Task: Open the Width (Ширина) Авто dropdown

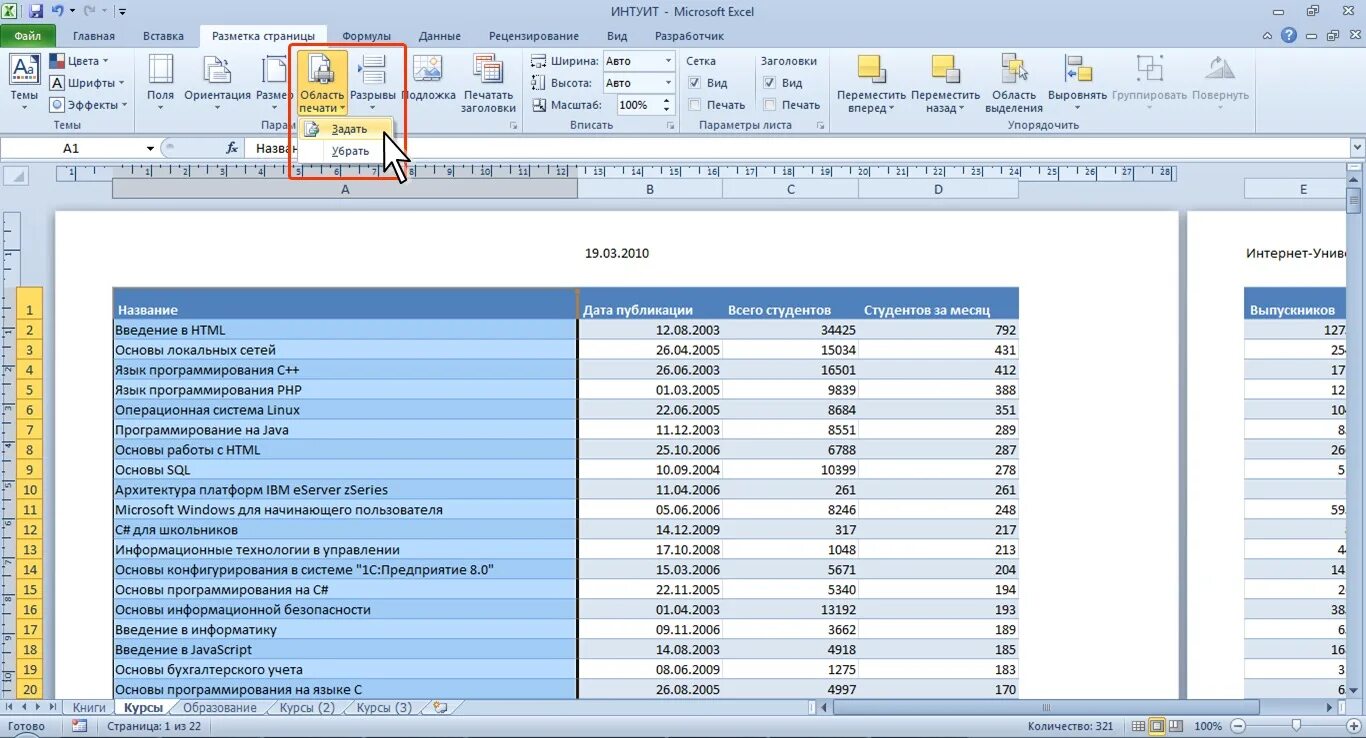Action: [667, 61]
